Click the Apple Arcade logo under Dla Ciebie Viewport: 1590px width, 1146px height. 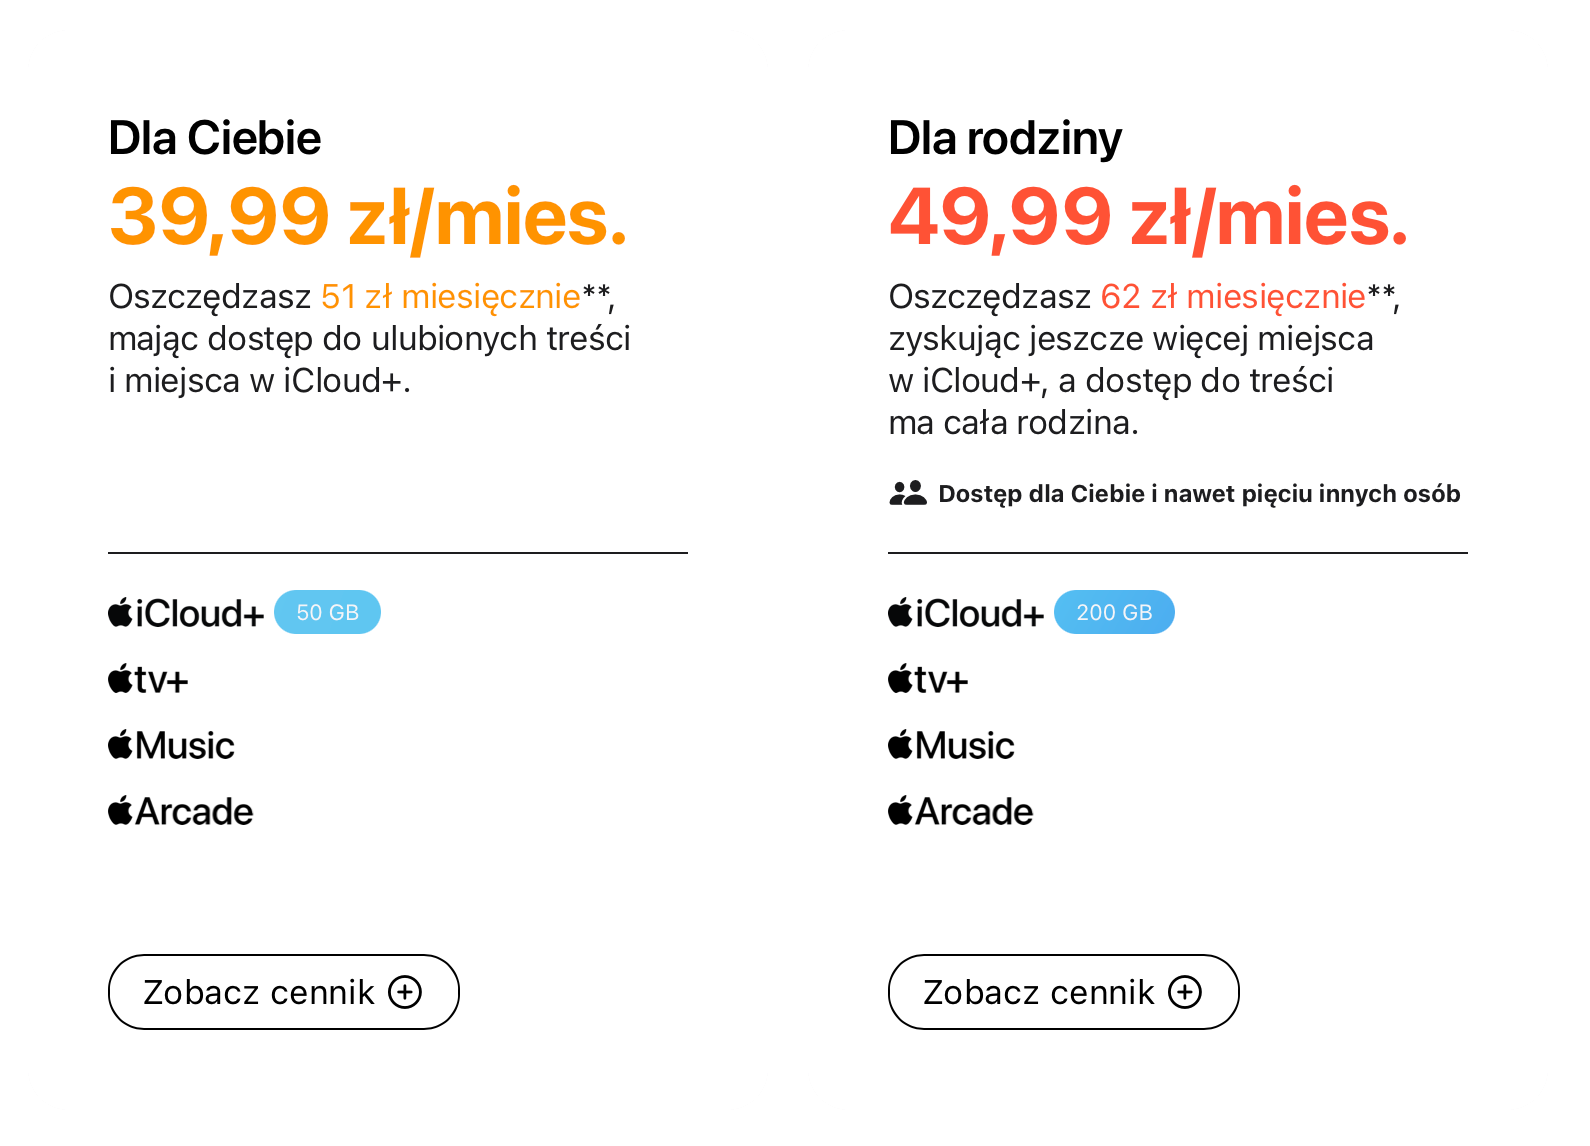180,811
